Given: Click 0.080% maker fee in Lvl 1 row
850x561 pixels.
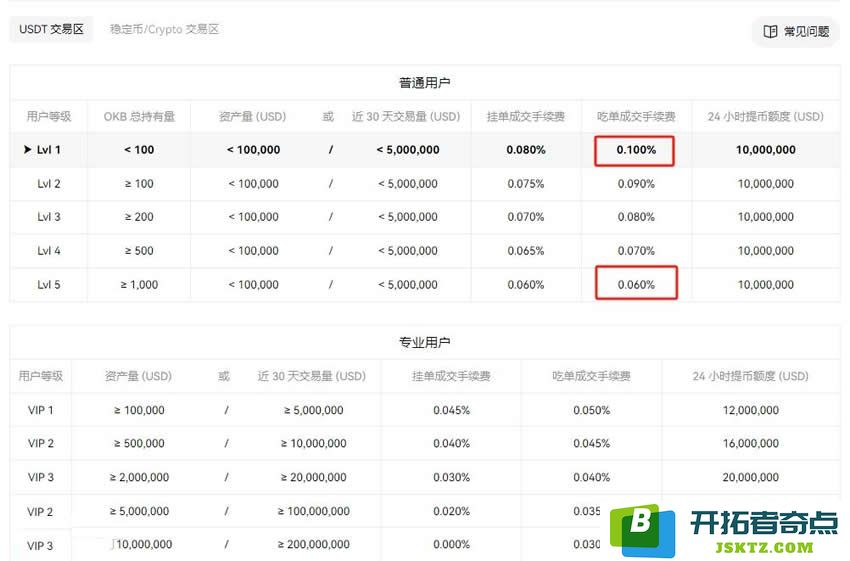Looking at the screenshot, I should coord(526,150).
